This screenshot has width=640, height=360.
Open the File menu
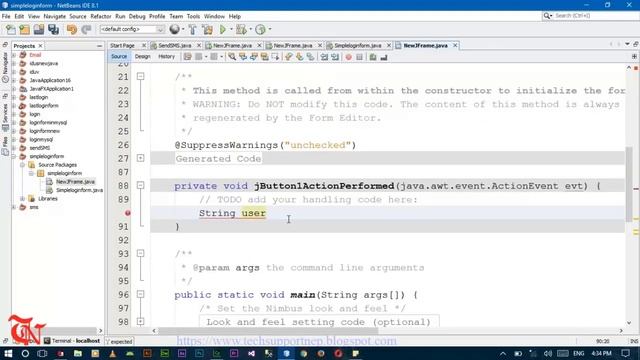[6, 16]
